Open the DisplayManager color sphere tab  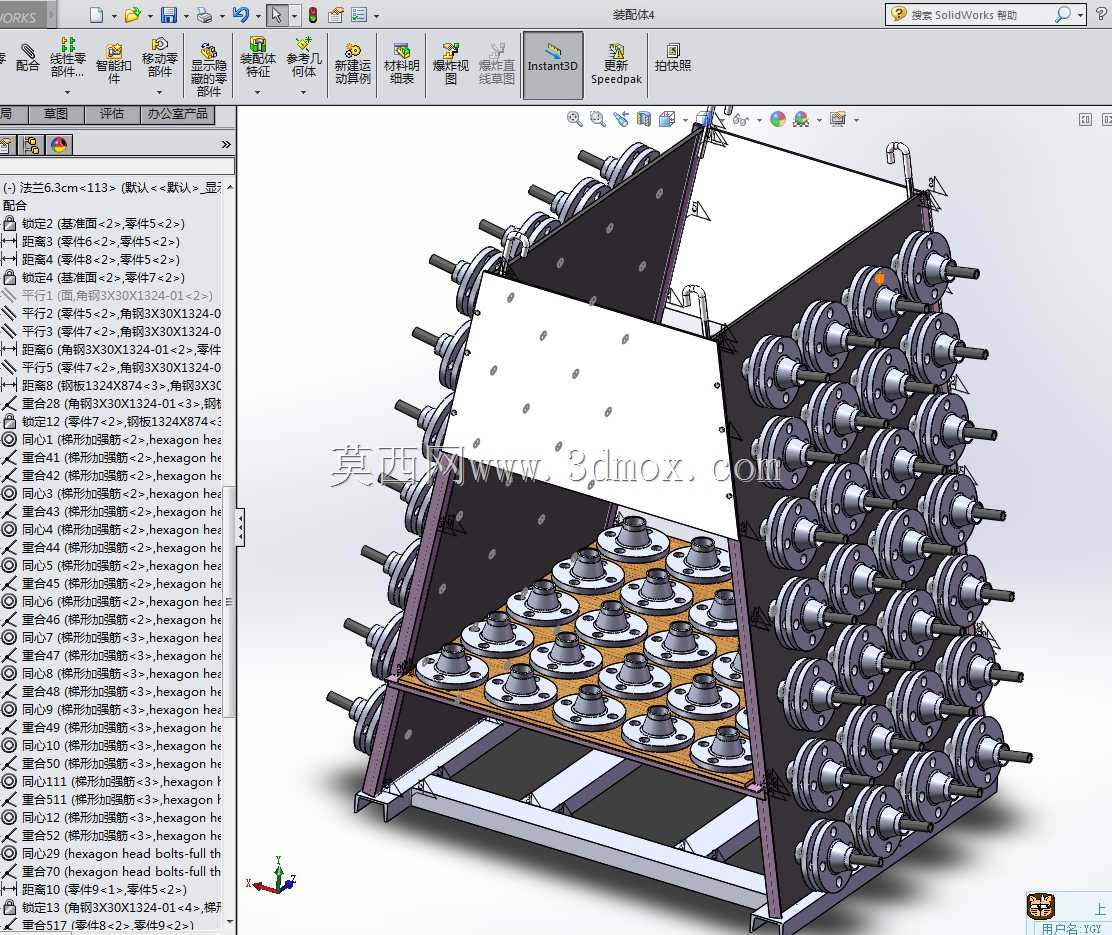pos(59,145)
